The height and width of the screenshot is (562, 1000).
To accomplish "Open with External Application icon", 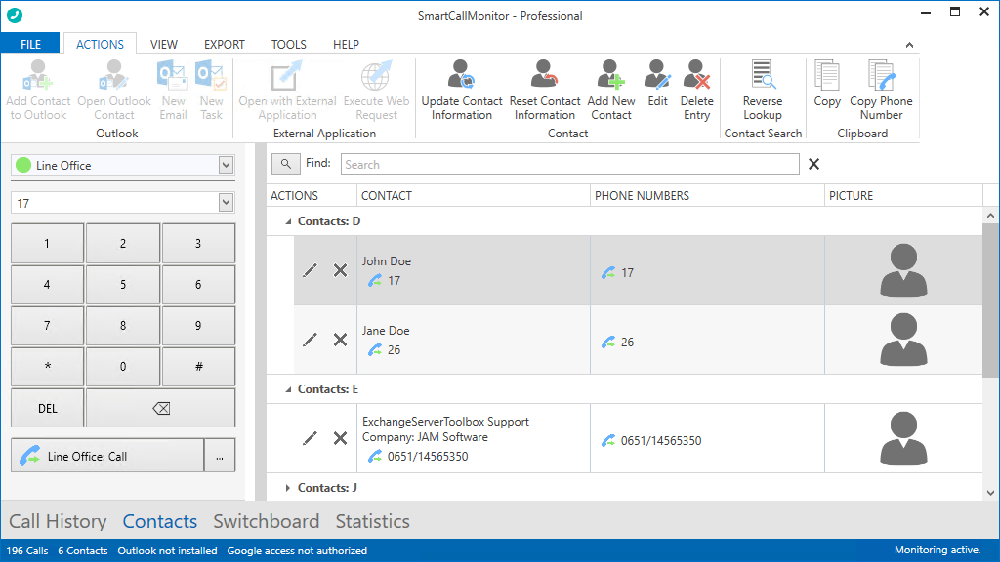I will tap(287, 75).
